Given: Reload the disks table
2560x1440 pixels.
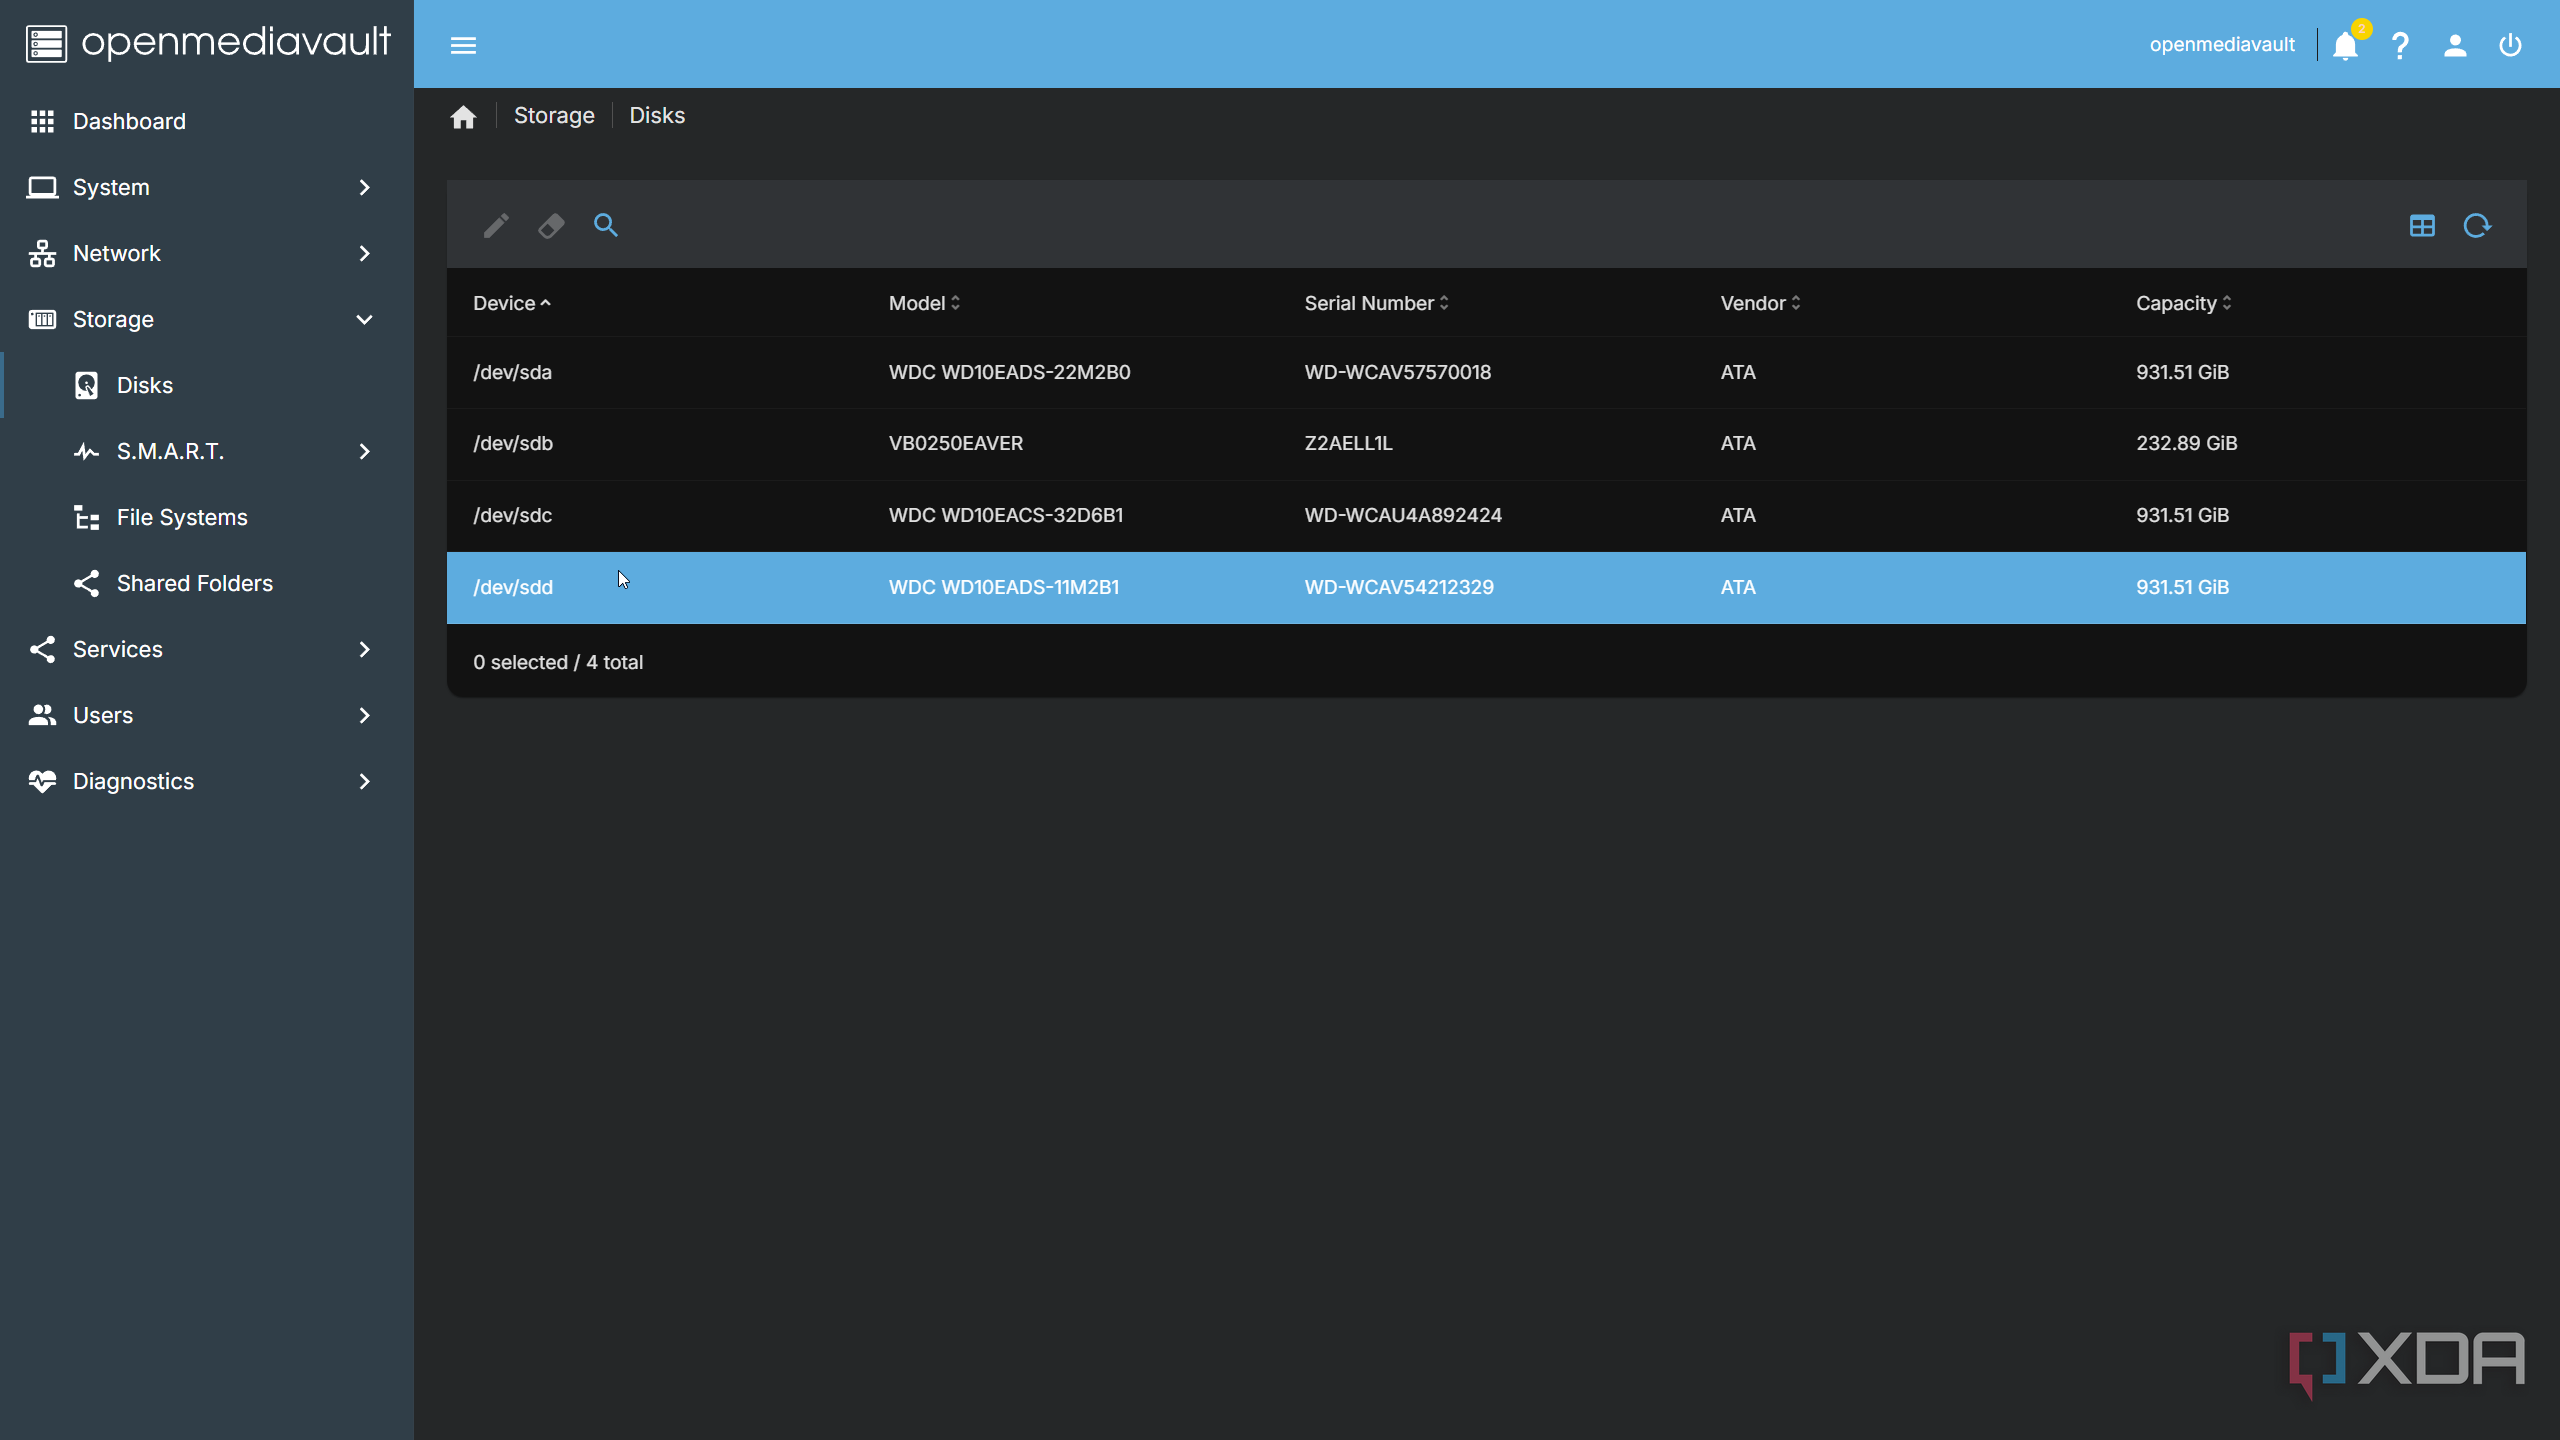Looking at the screenshot, I should tap(2477, 225).
